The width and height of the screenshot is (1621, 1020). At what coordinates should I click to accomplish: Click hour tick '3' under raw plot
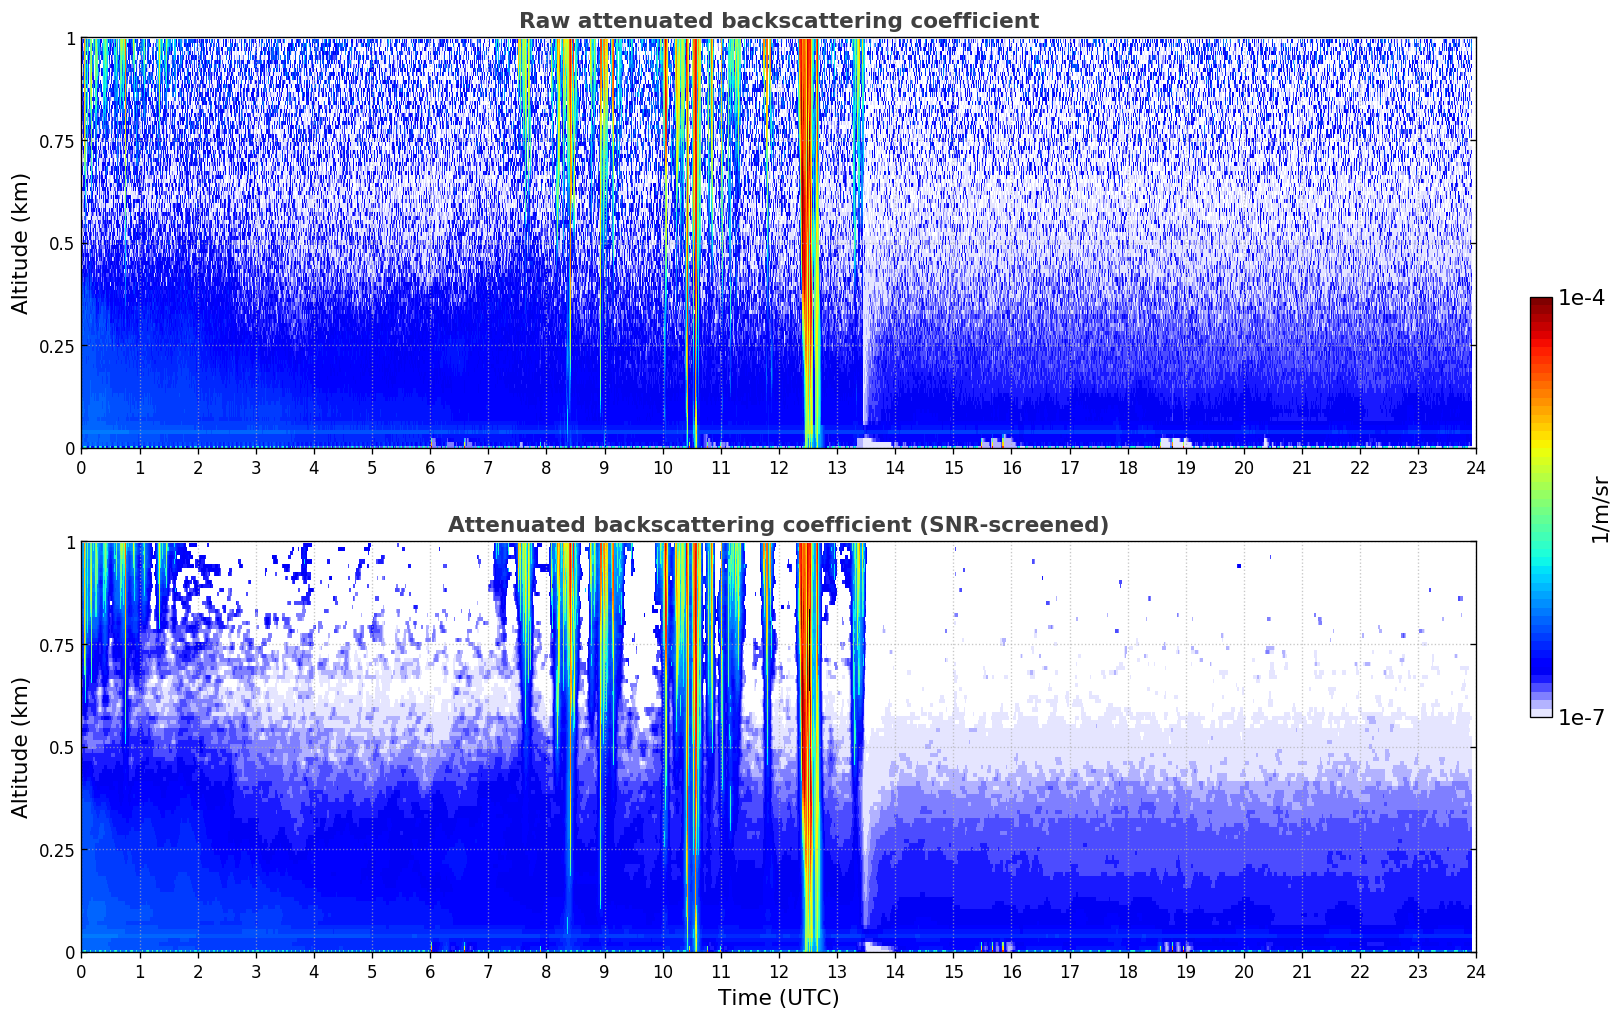(256, 467)
